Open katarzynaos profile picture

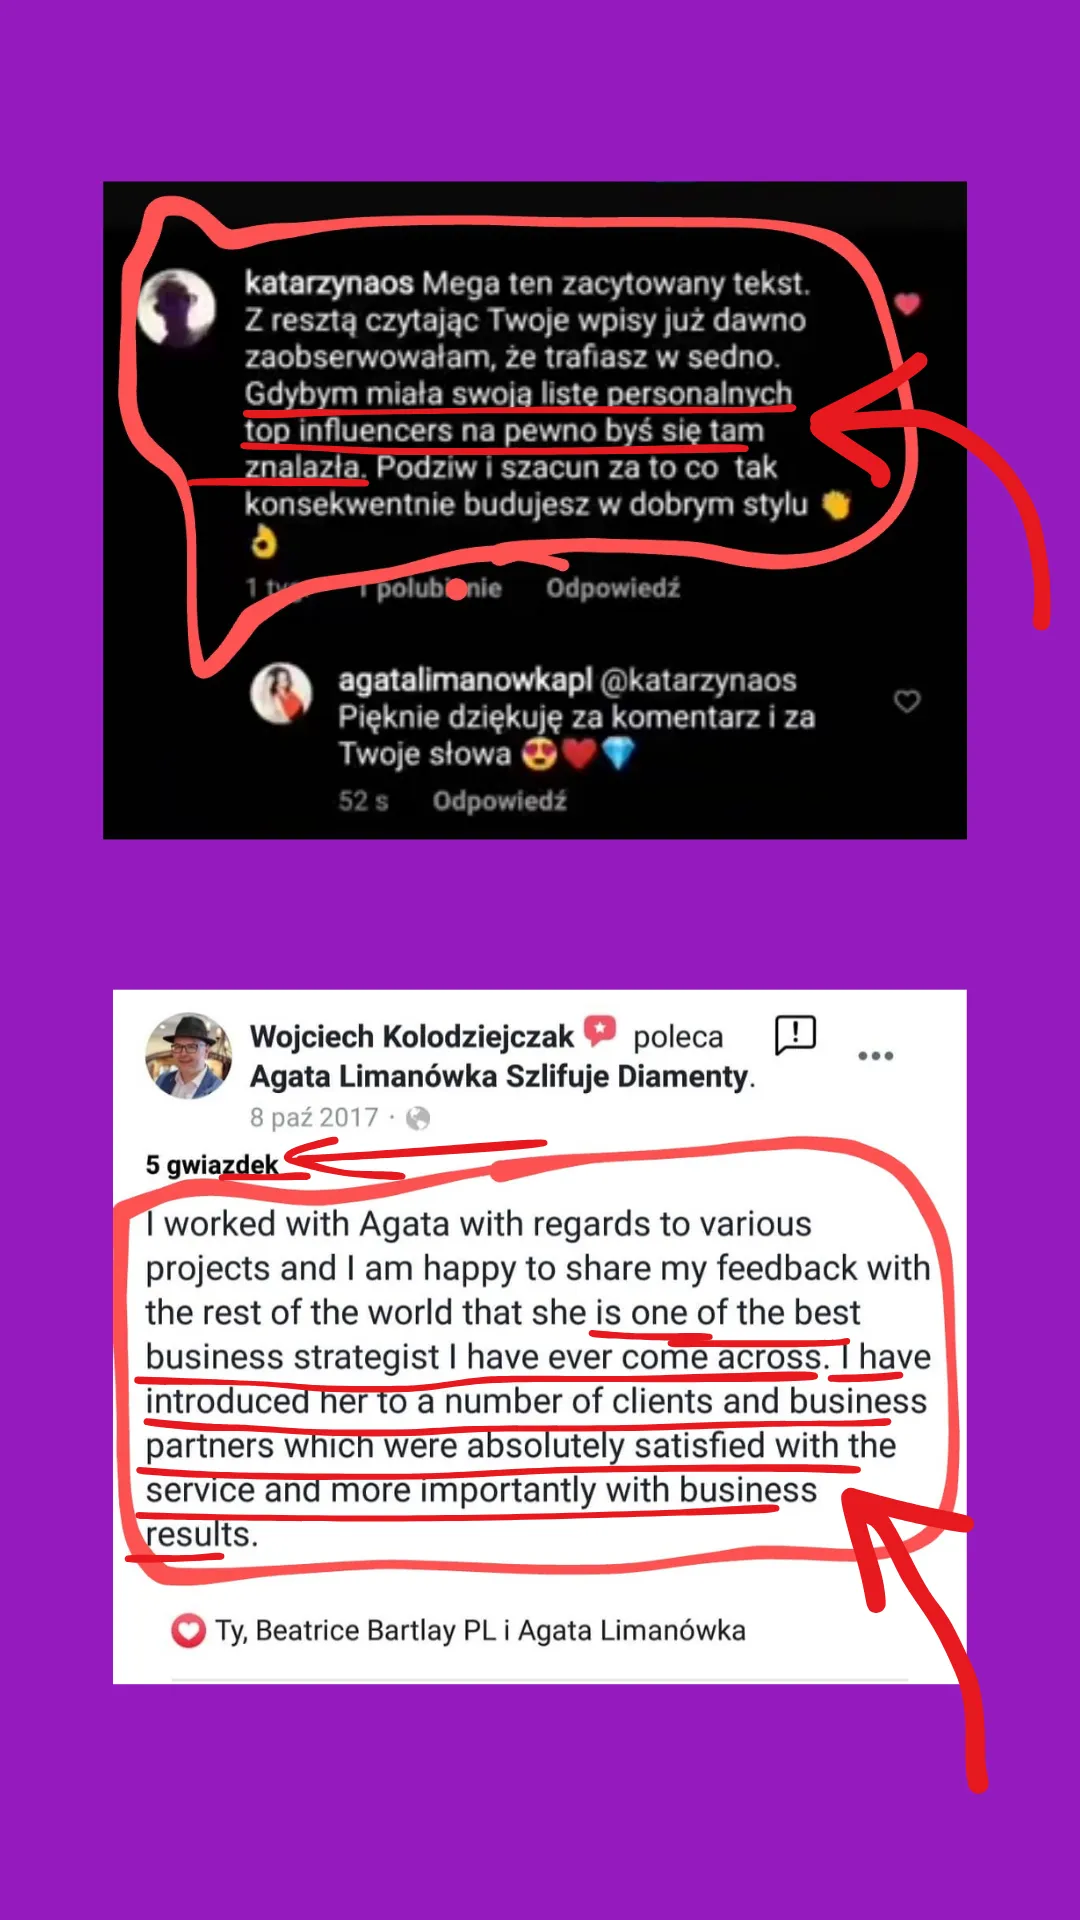point(177,307)
